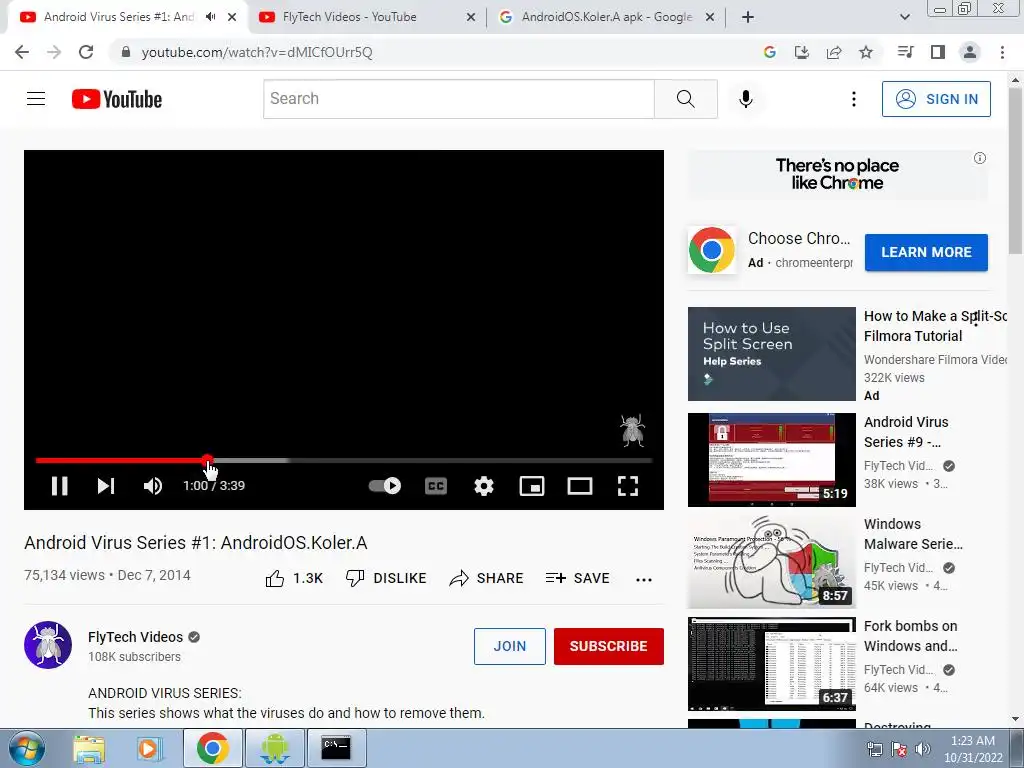Screen dimensions: 1024x768
Task: Toggle the autoplay switch in player
Action: point(385,486)
